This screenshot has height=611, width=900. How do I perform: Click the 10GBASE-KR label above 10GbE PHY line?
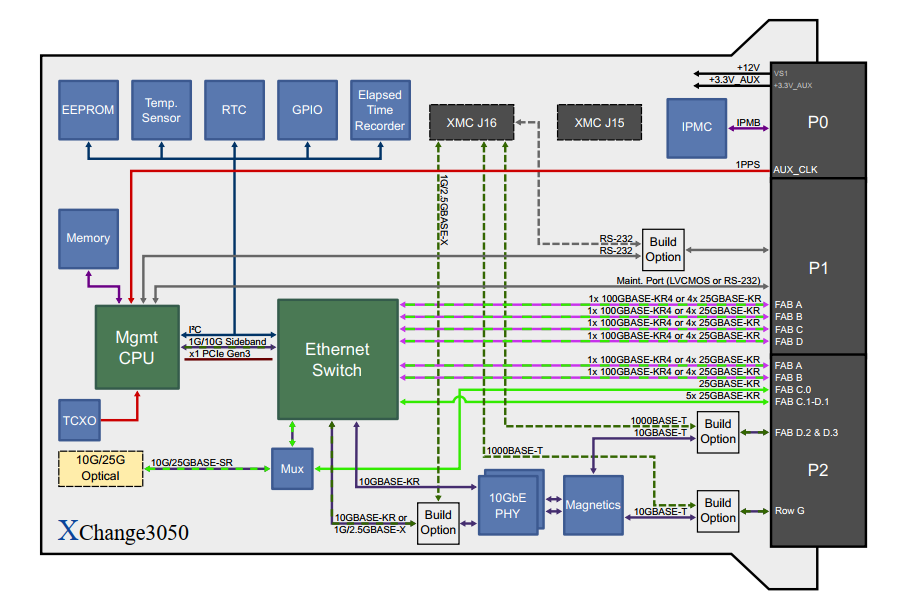point(389,482)
